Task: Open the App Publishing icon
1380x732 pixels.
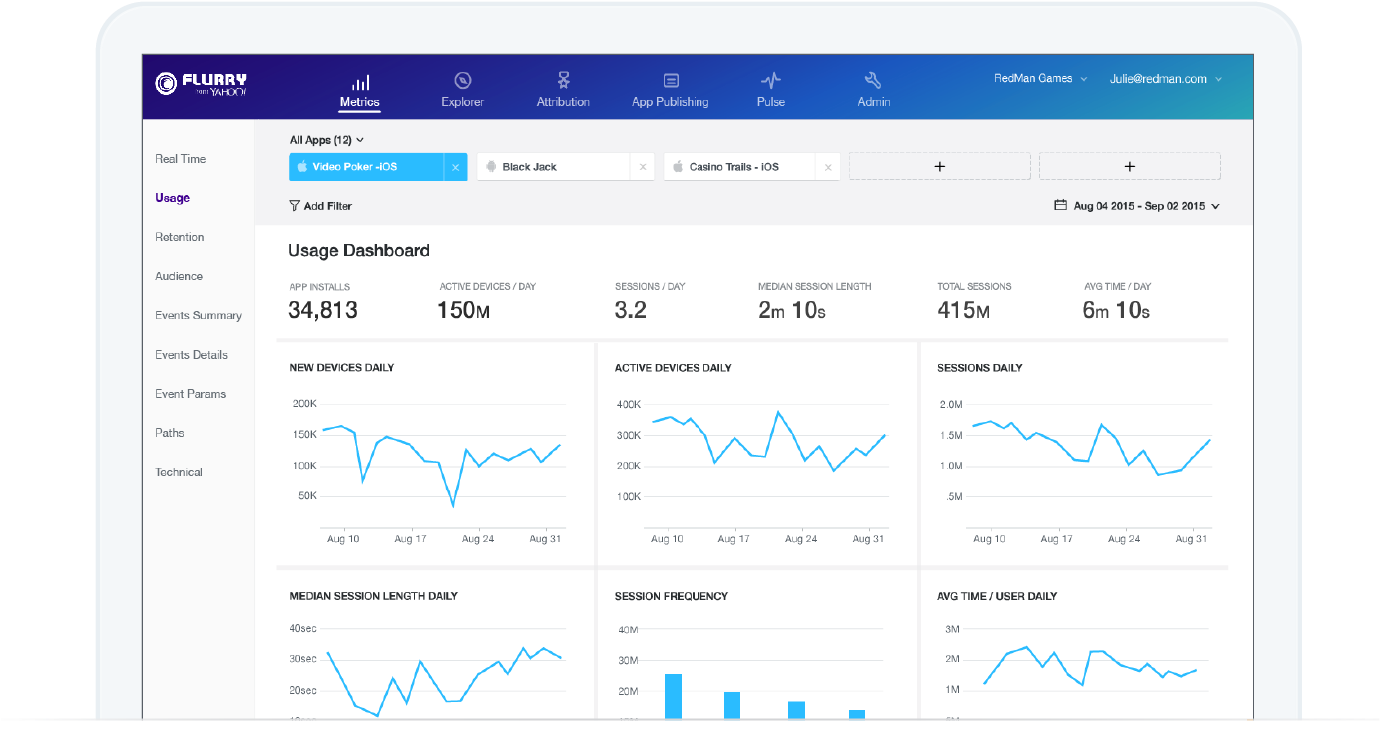Action: pos(671,81)
